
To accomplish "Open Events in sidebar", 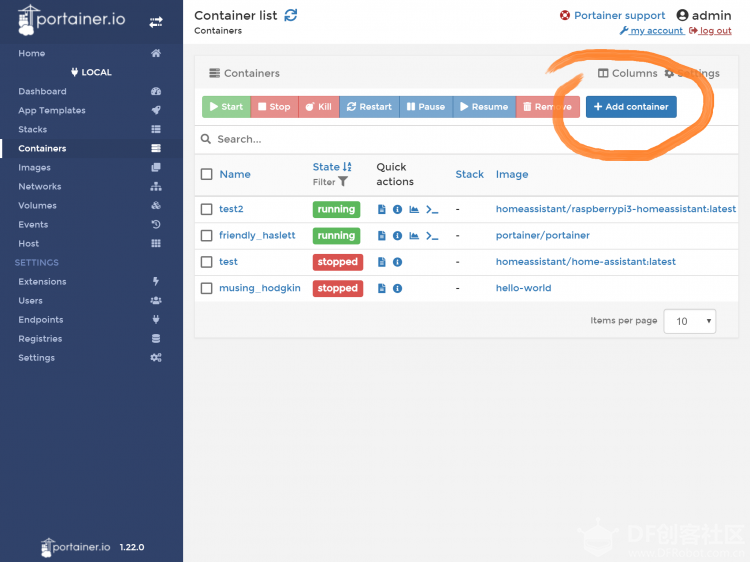I will tap(91, 224).
